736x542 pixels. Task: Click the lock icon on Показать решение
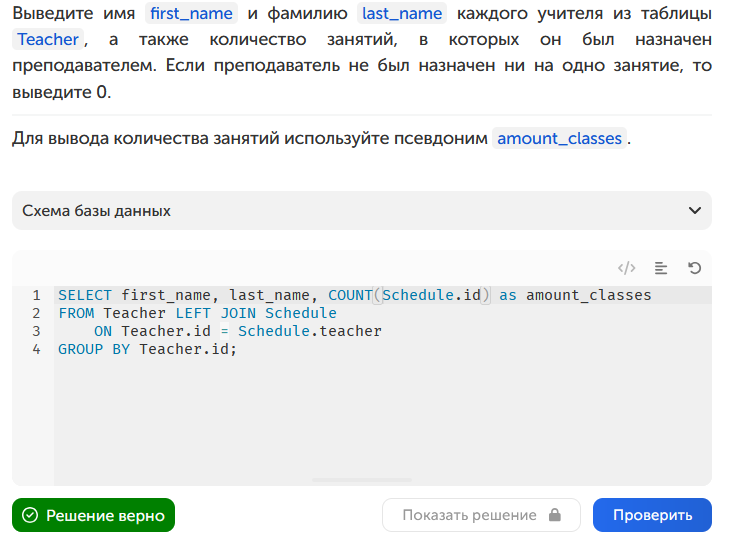(x=555, y=515)
